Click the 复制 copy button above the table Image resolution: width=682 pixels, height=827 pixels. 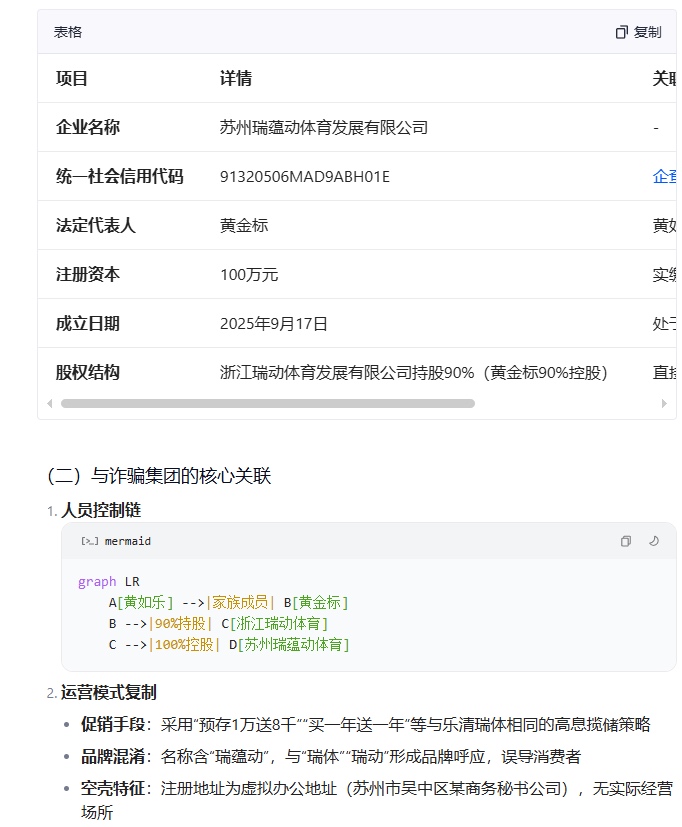coord(638,32)
